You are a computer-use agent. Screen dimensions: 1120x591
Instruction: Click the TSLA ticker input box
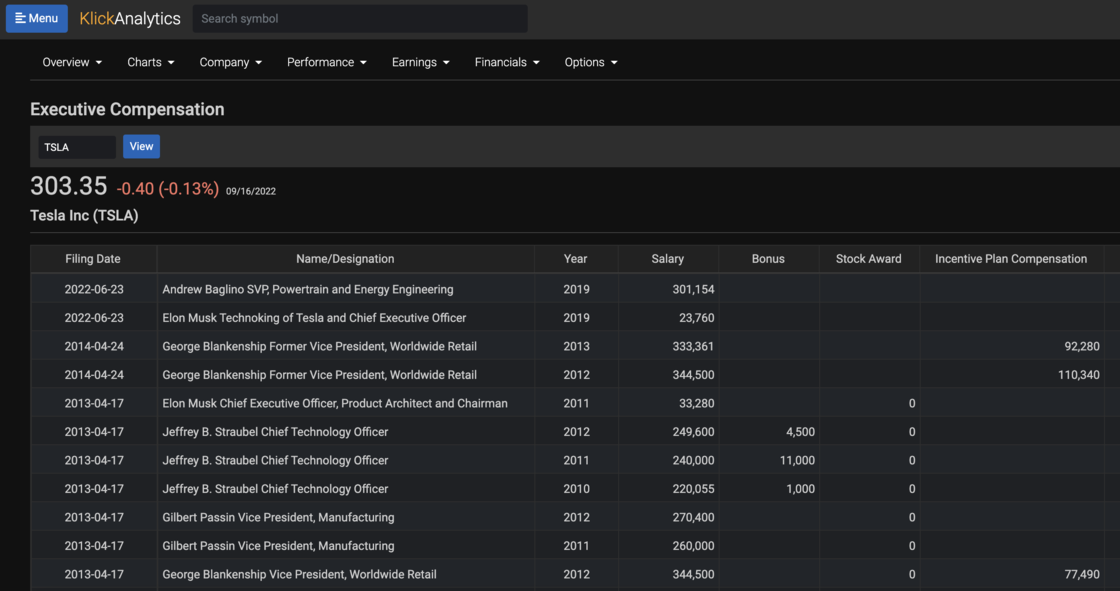tap(76, 147)
